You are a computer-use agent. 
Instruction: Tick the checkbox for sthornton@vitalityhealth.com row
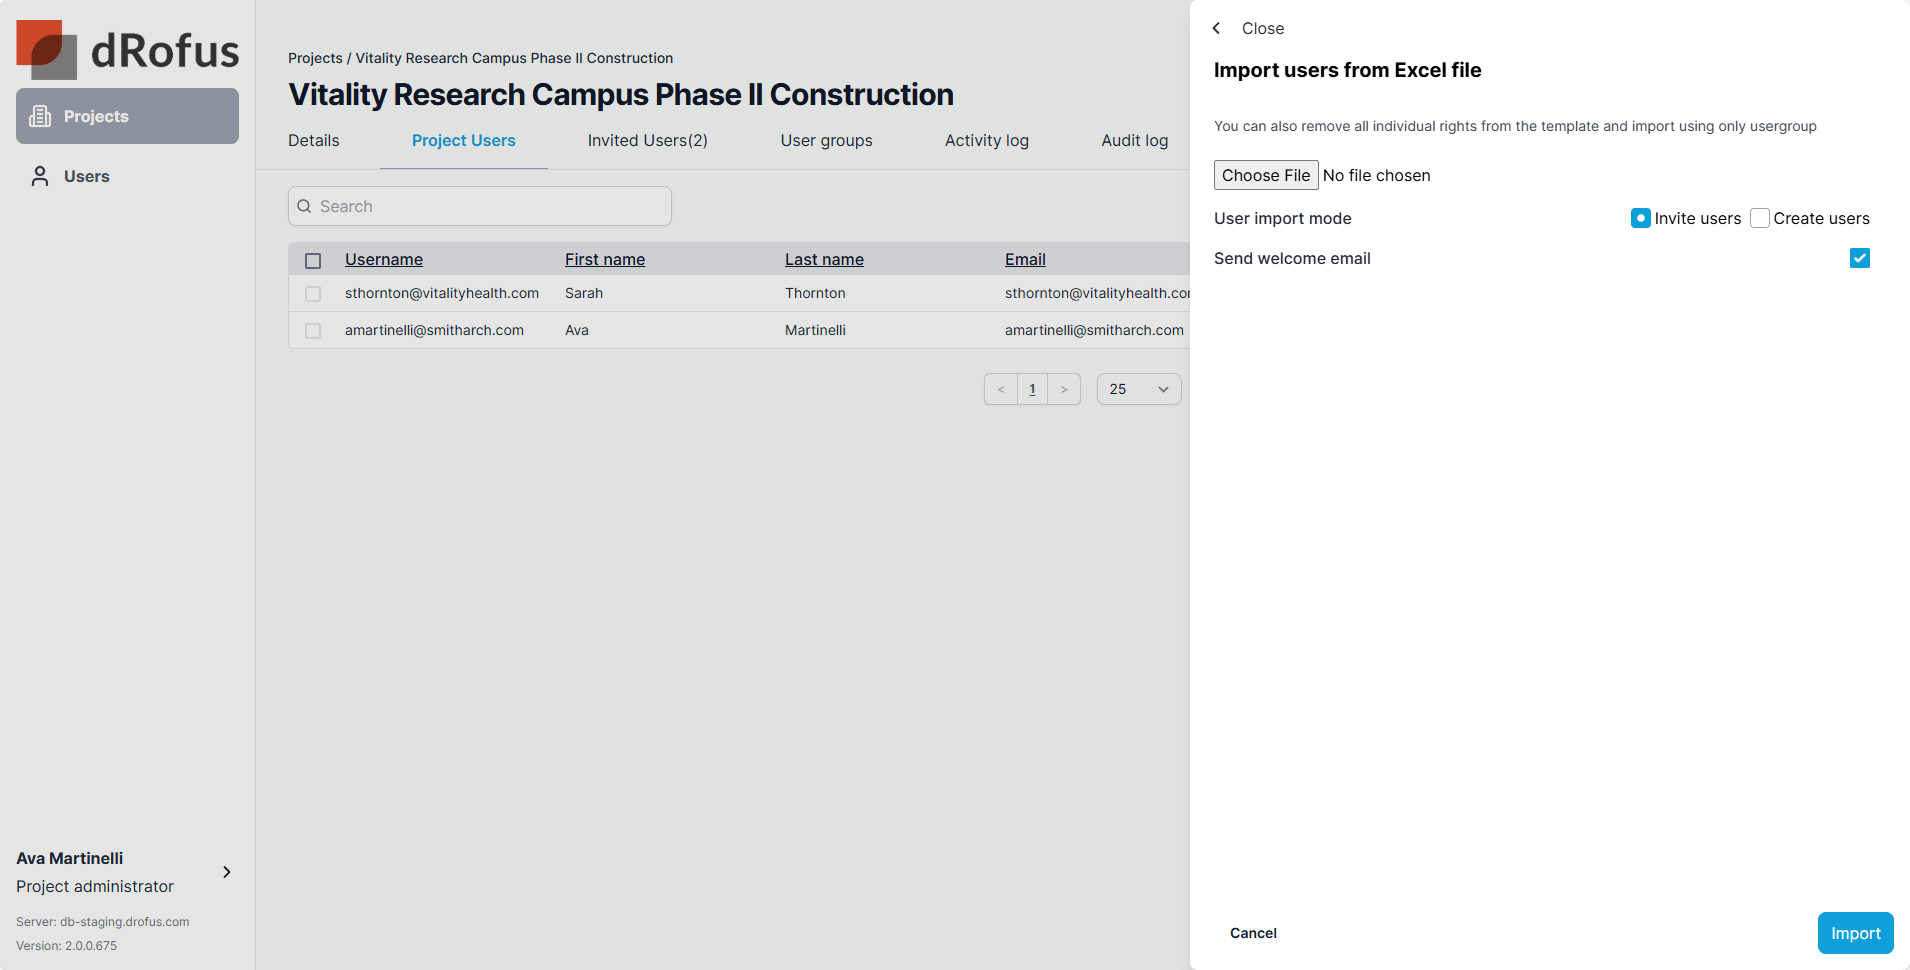tap(313, 294)
